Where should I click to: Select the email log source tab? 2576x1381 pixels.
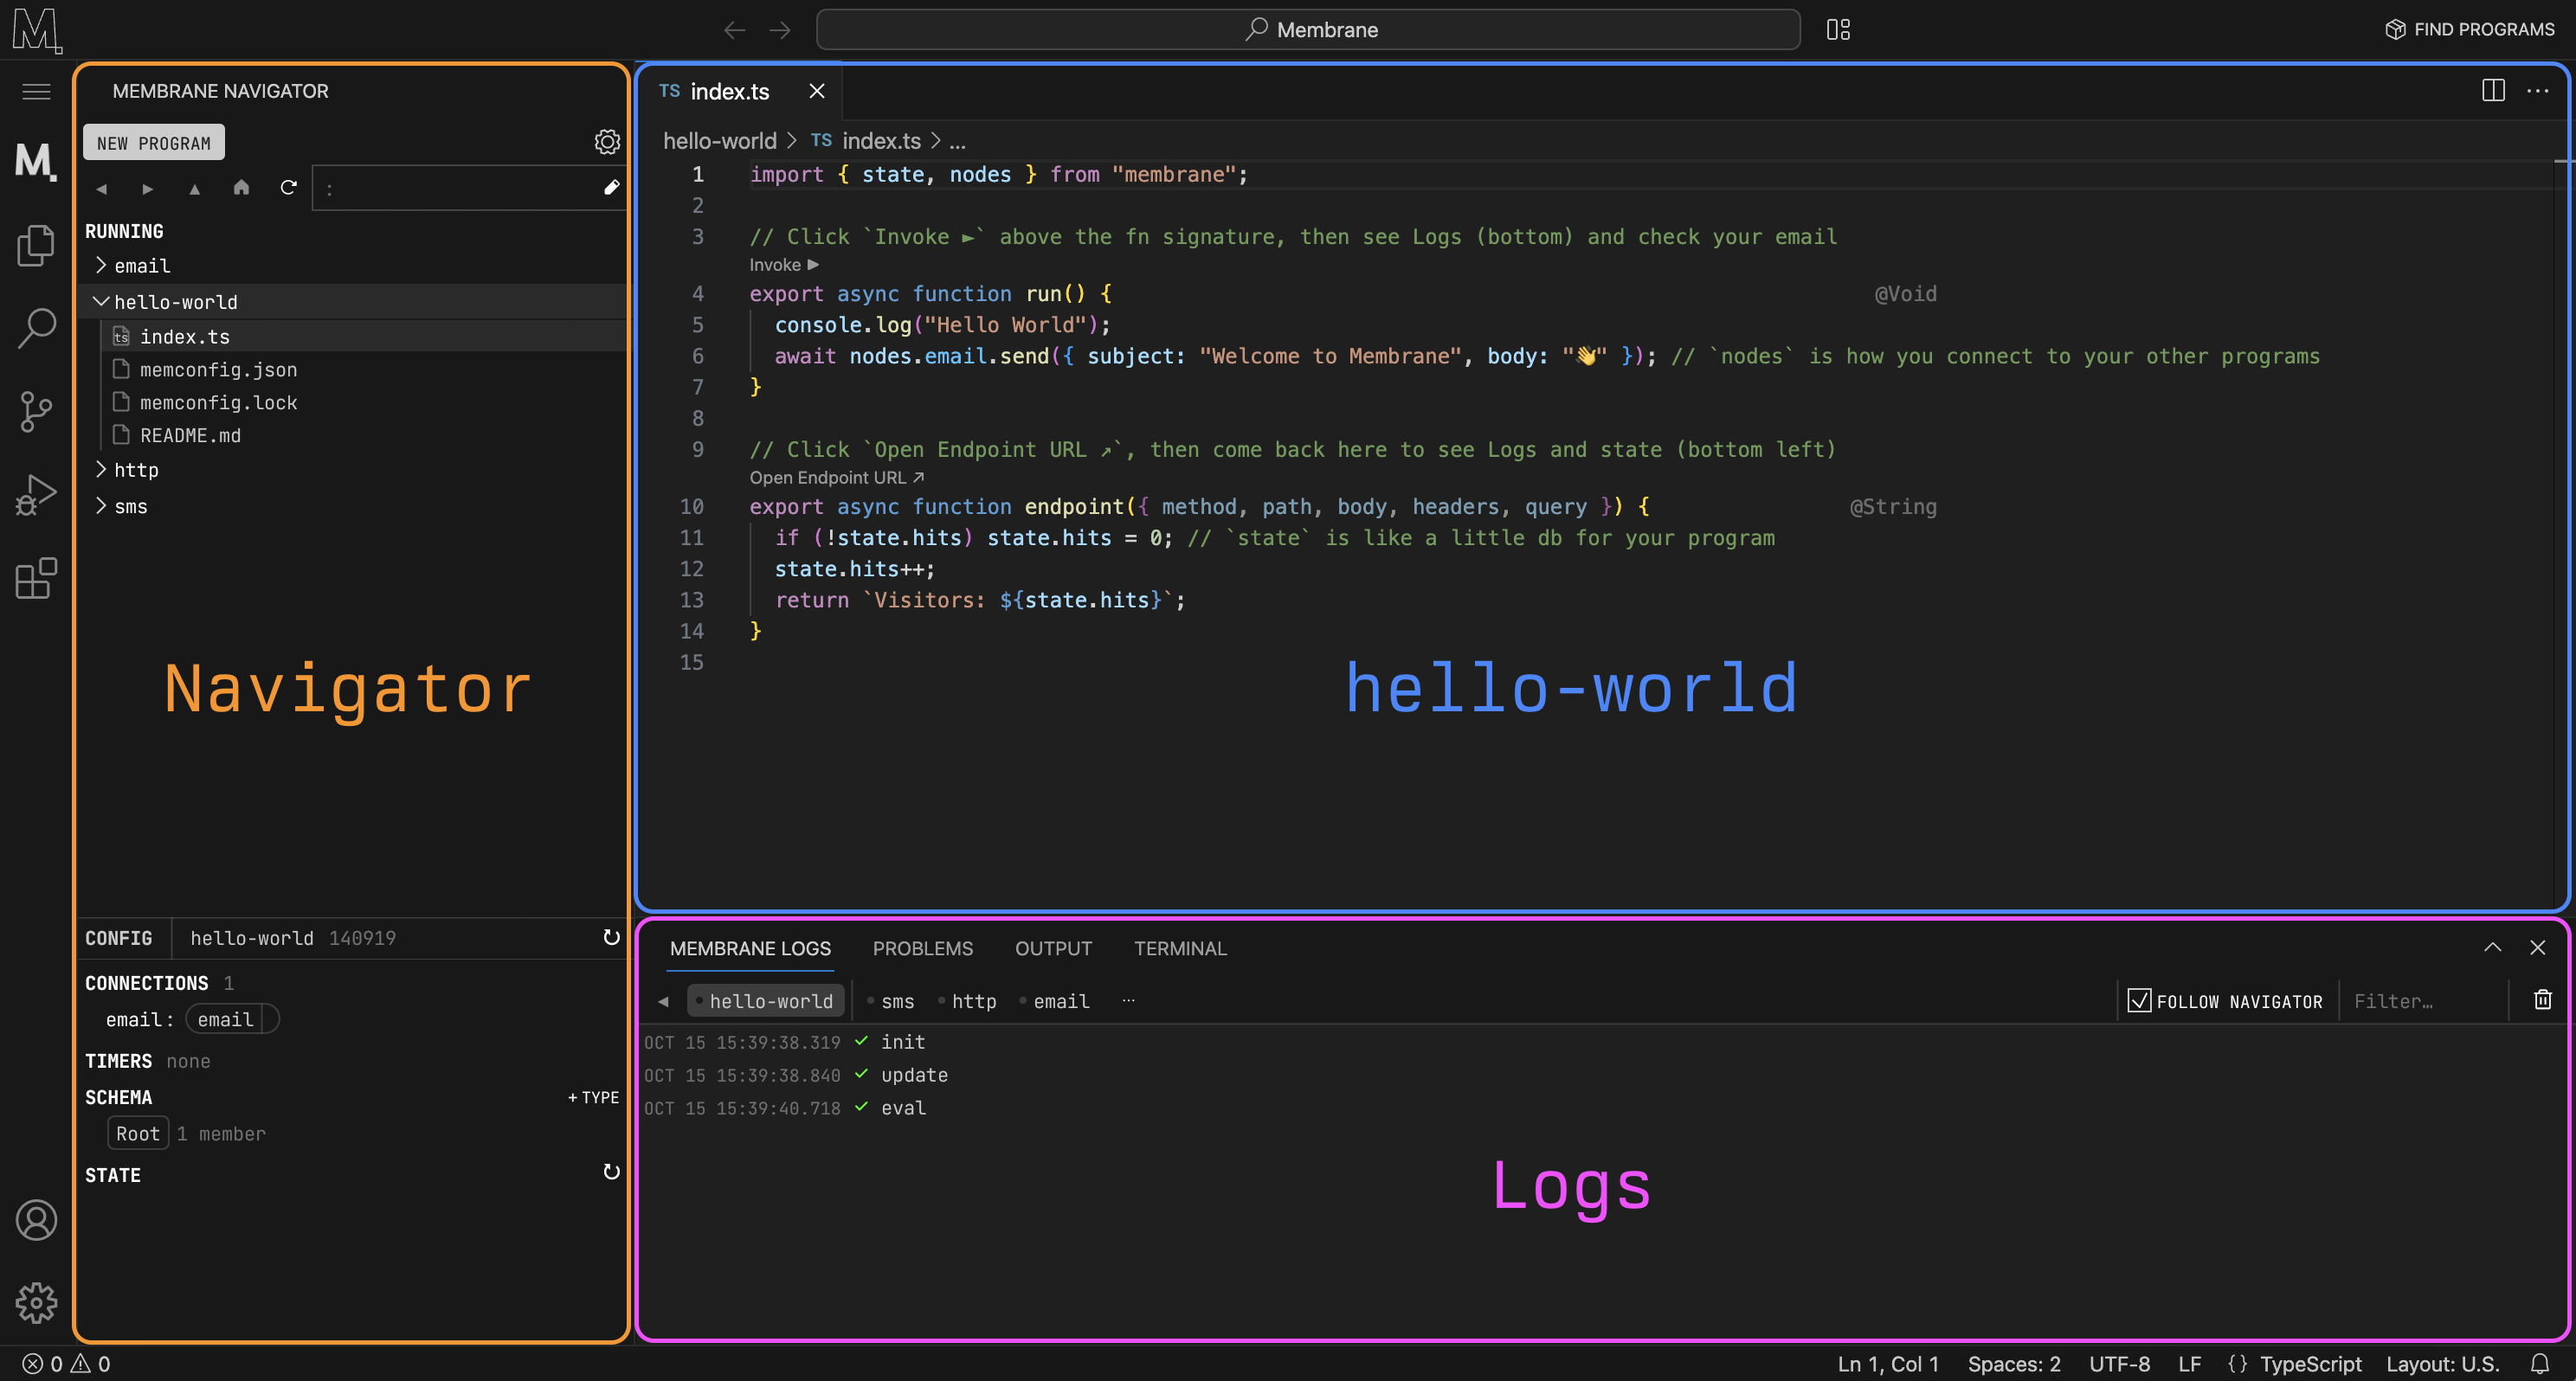pyautogui.click(x=1054, y=1001)
